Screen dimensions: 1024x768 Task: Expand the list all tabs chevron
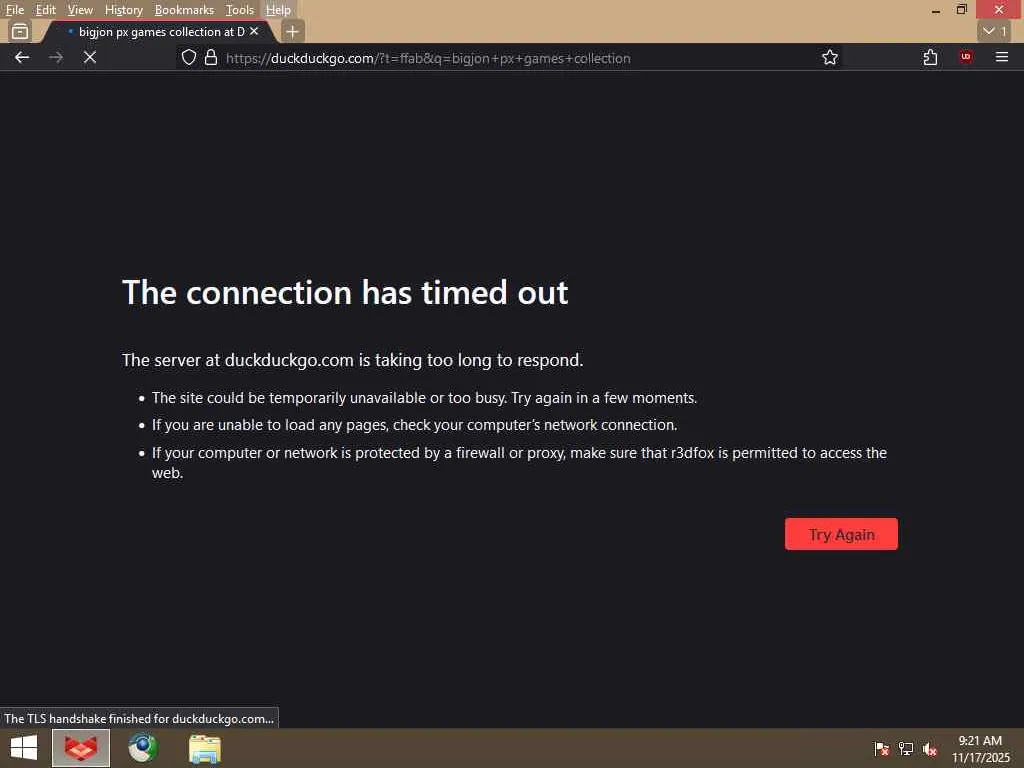995,31
